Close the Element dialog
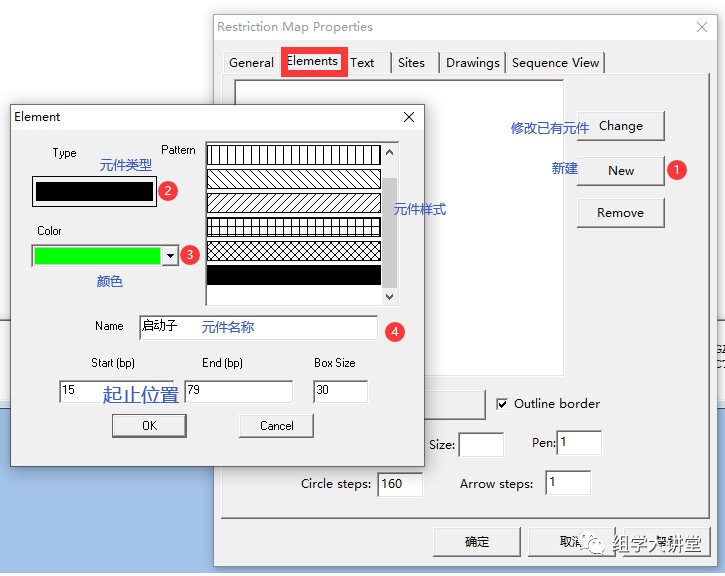The height and width of the screenshot is (576, 725). pos(408,117)
